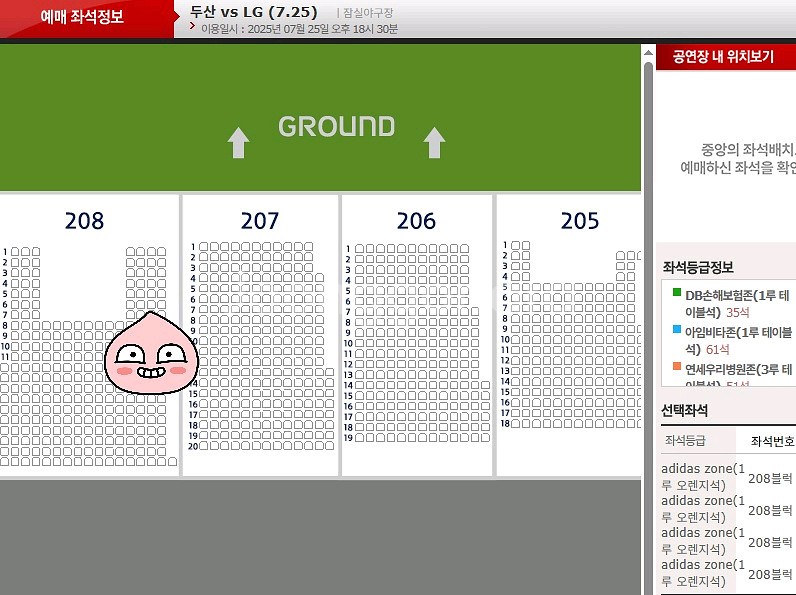Click the 좌석등급 column header
Viewport: 796px width, 595px height.
685,441
